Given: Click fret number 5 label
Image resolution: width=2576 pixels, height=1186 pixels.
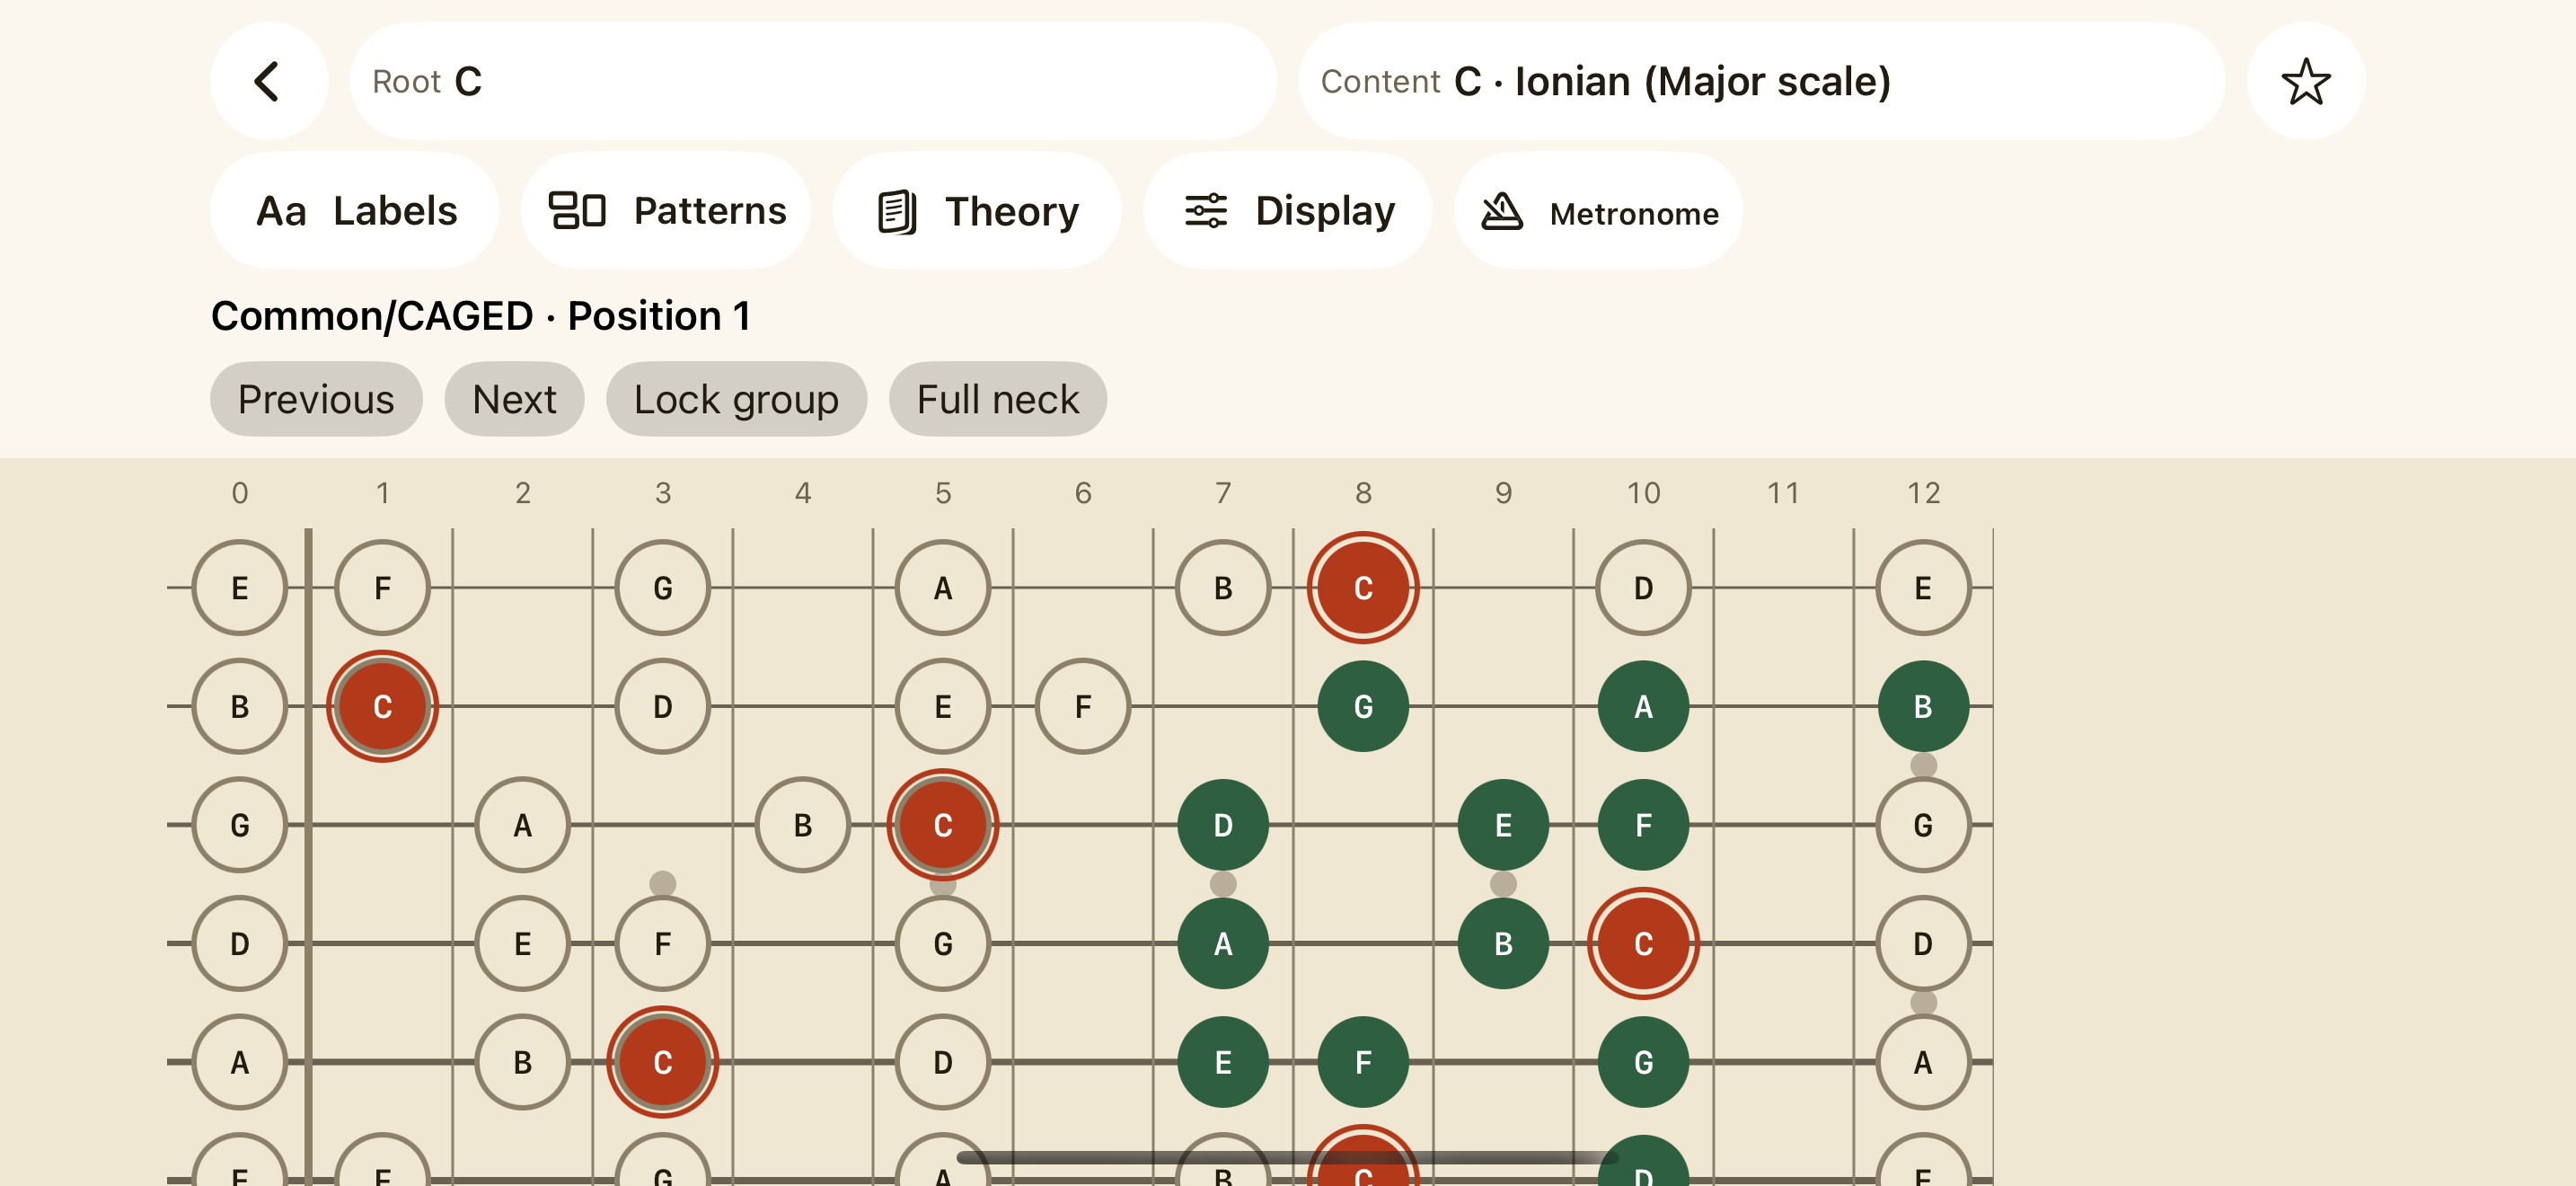Looking at the screenshot, I should (942, 493).
